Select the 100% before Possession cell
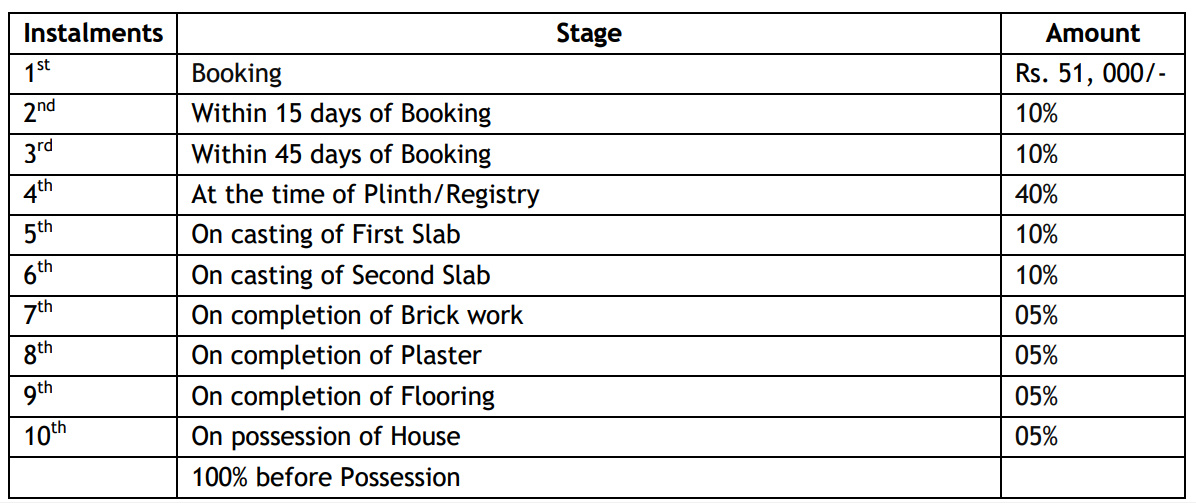This screenshot has height=503, width=1196. (326, 477)
